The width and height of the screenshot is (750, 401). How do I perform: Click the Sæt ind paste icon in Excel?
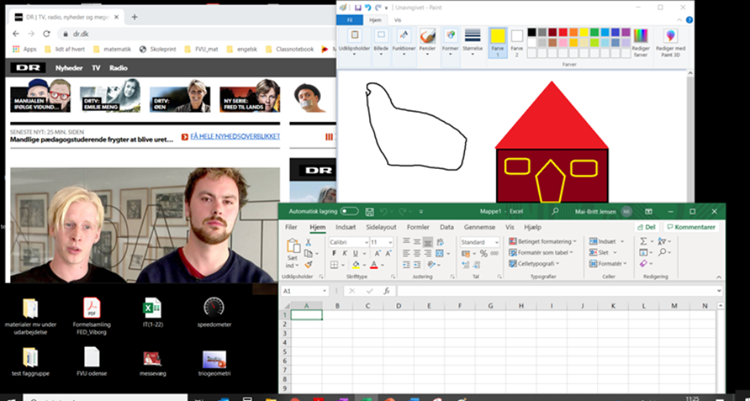(x=293, y=248)
